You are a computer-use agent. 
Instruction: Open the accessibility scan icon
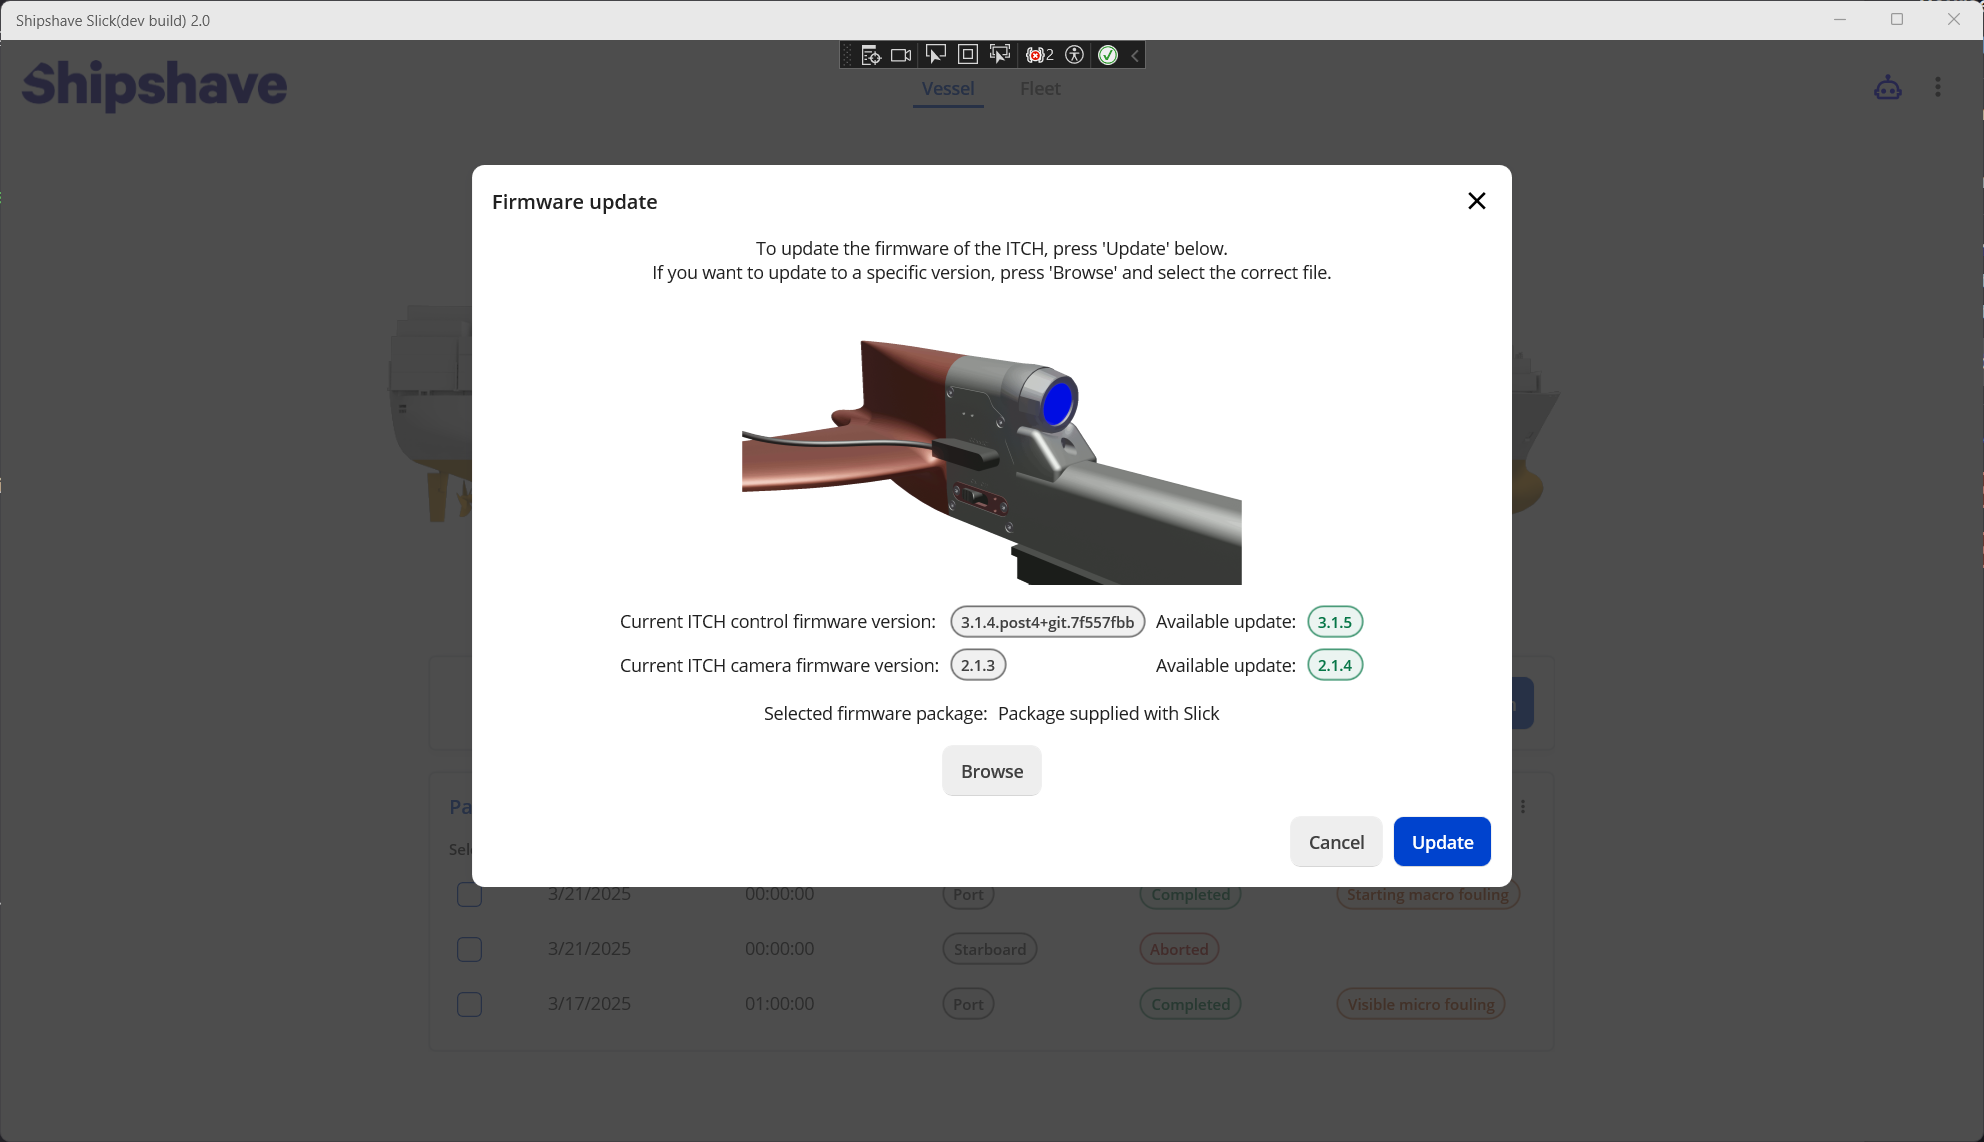1074,55
